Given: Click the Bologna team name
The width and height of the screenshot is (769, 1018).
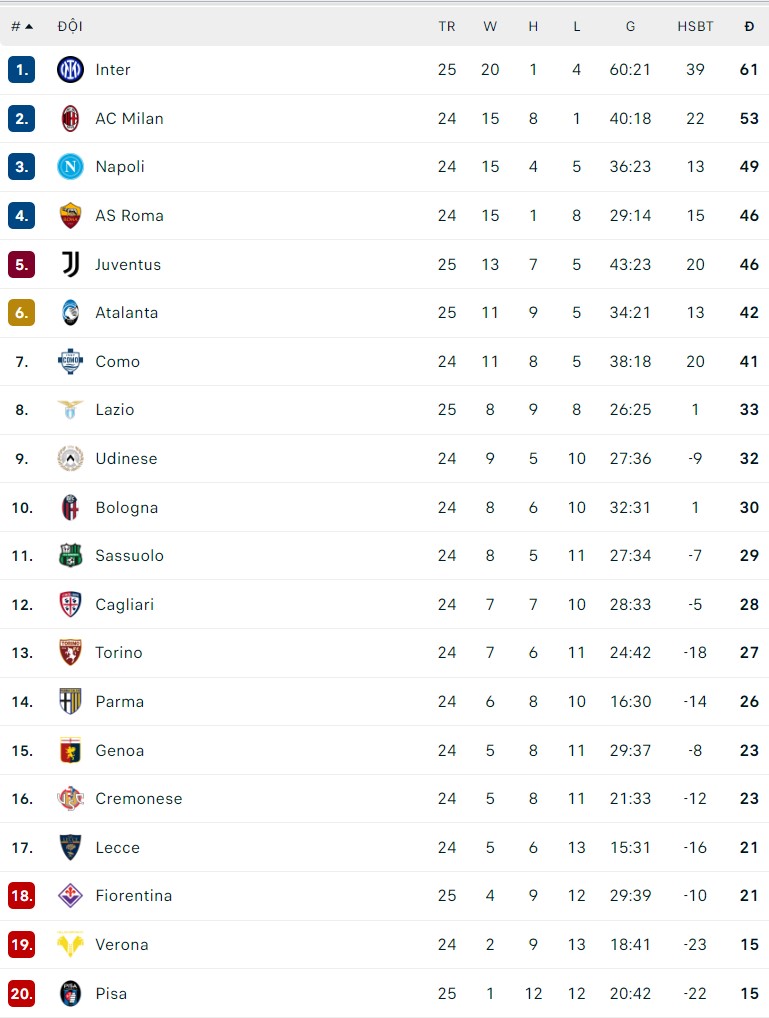Looking at the screenshot, I should click(x=126, y=507).
